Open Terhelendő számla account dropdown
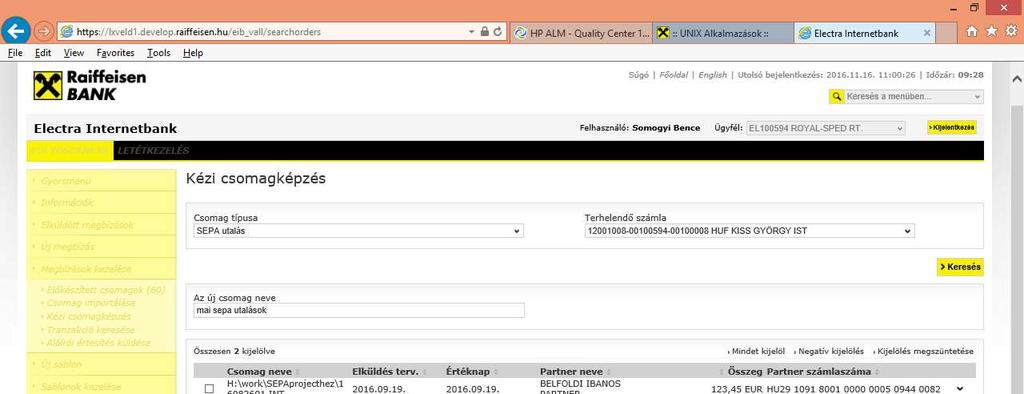 coord(750,231)
